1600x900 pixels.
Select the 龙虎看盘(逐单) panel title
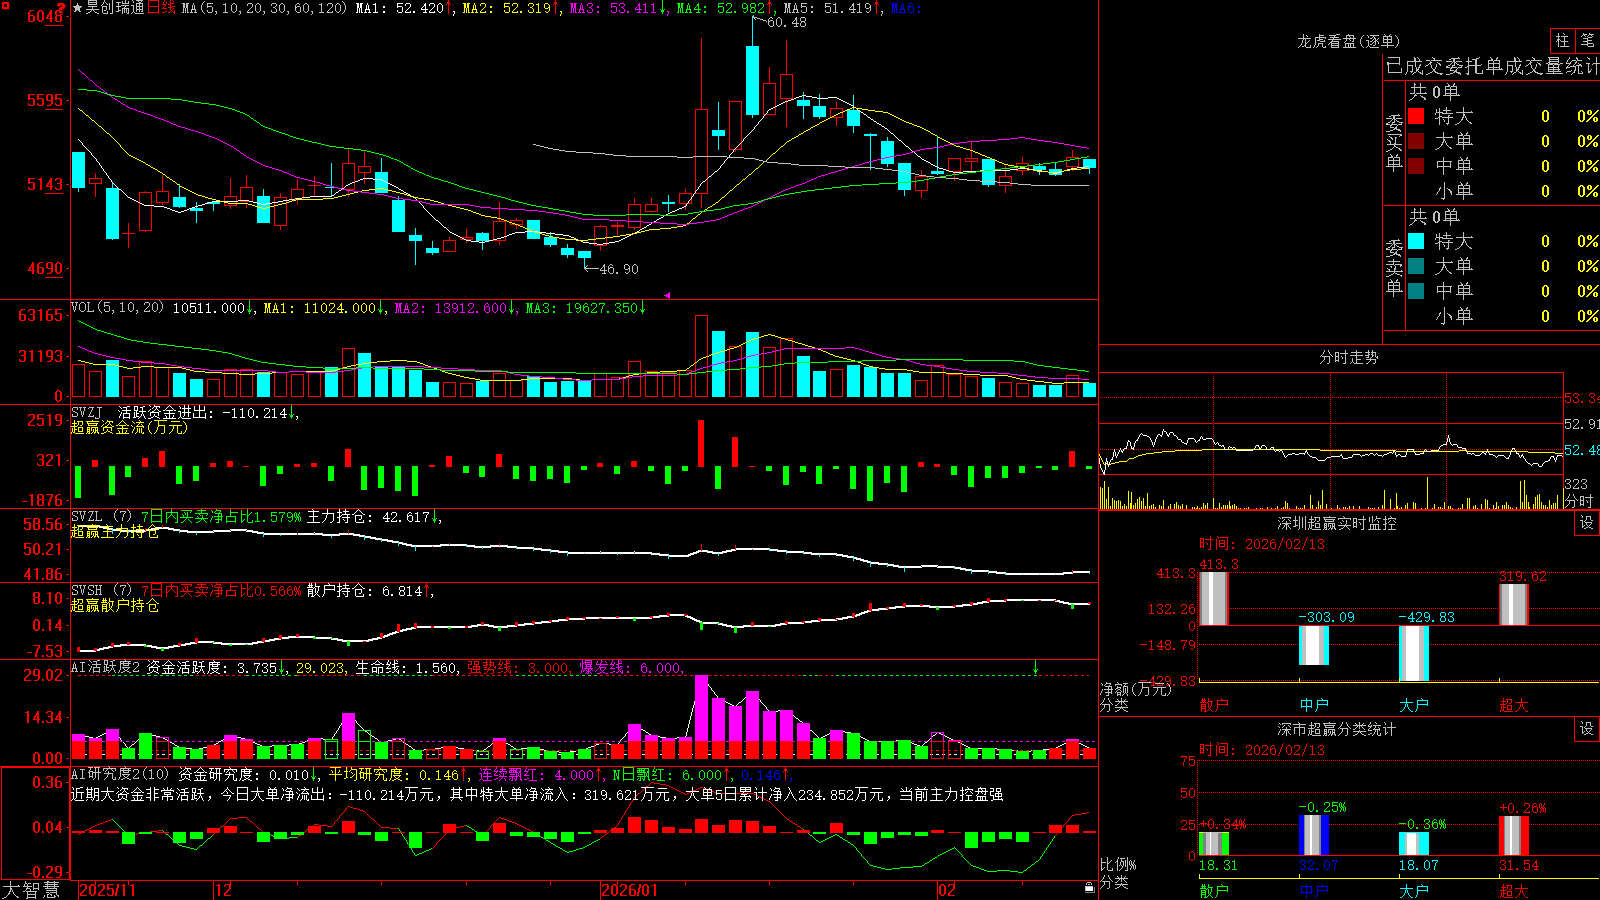pyautogui.click(x=1348, y=41)
